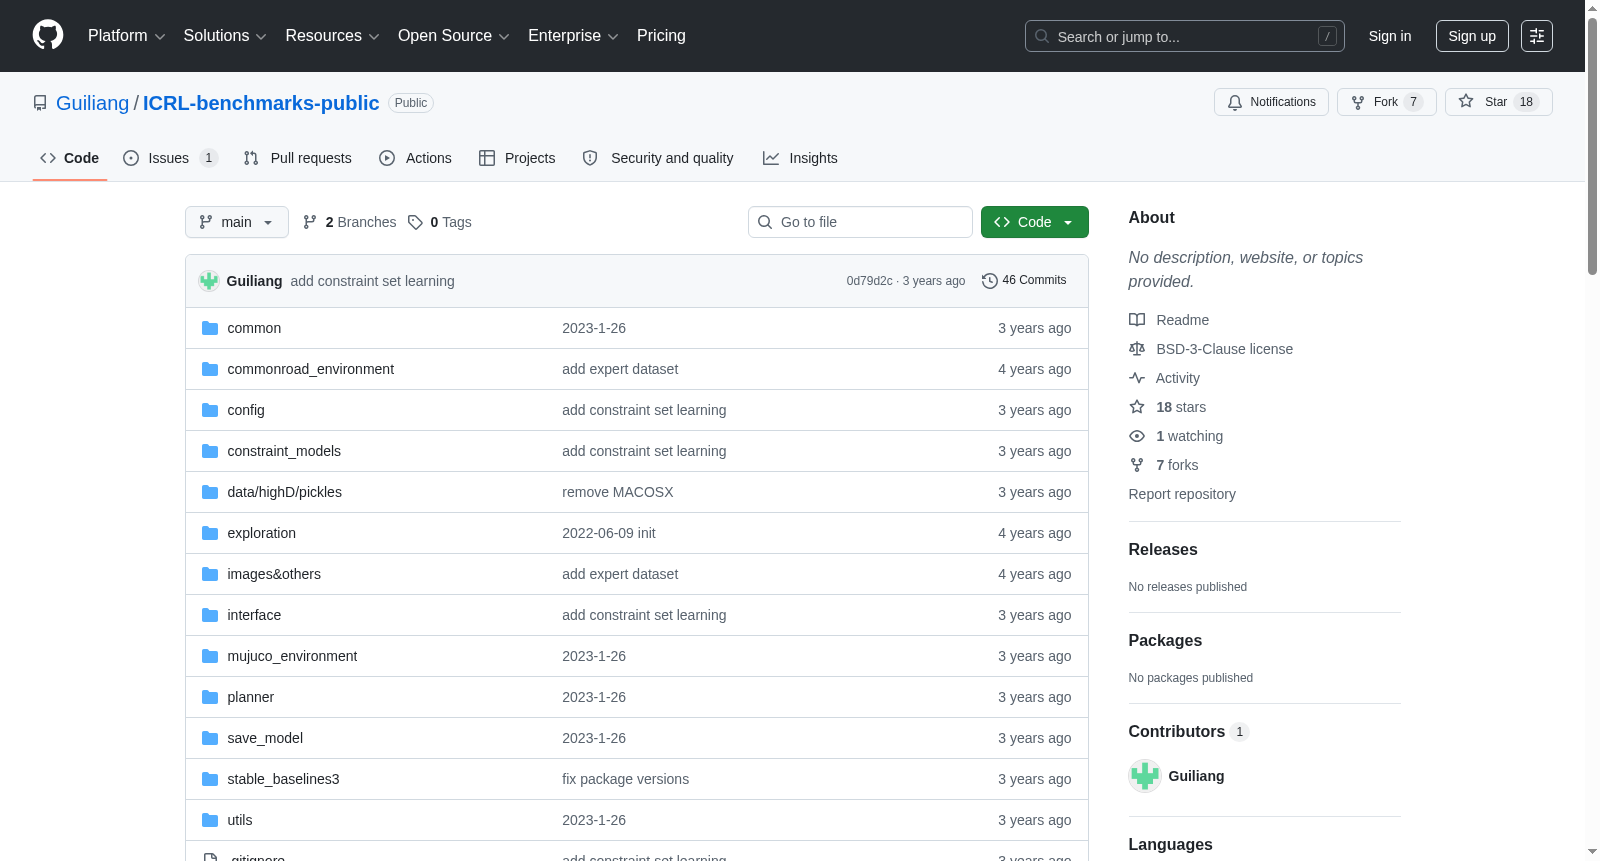Open the Releases section heading

[x=1163, y=550]
